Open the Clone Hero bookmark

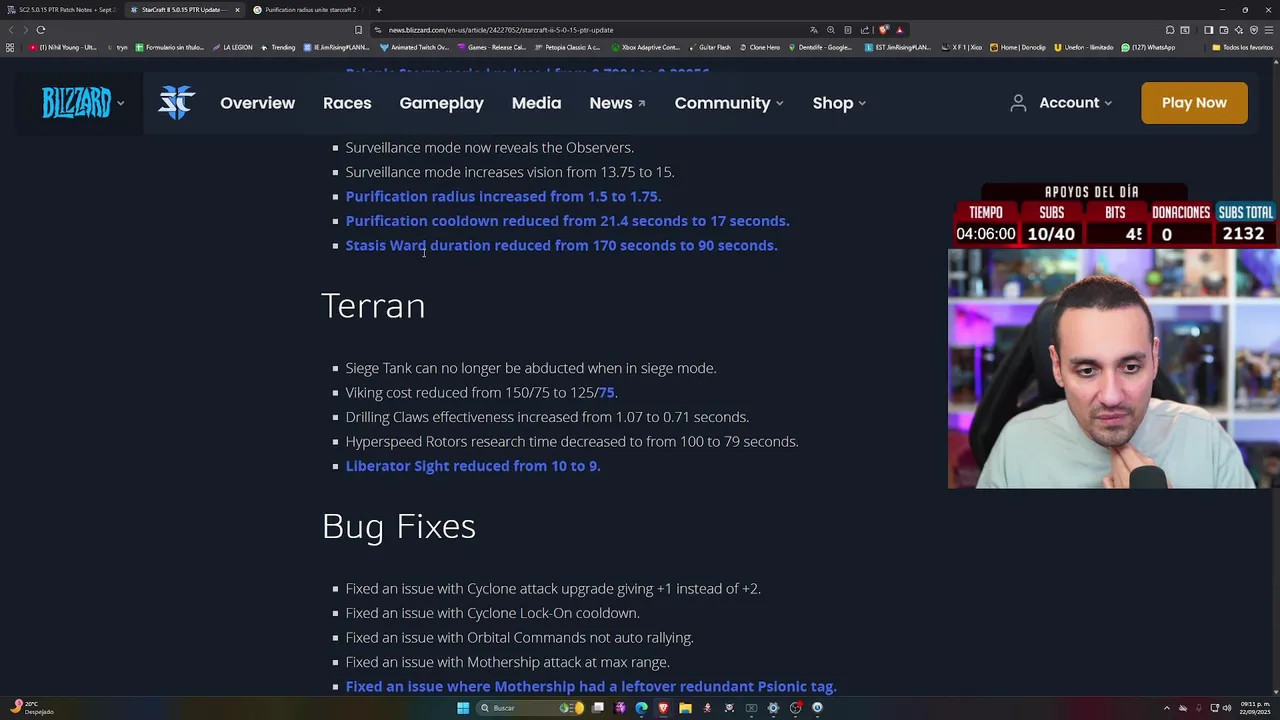(x=759, y=47)
